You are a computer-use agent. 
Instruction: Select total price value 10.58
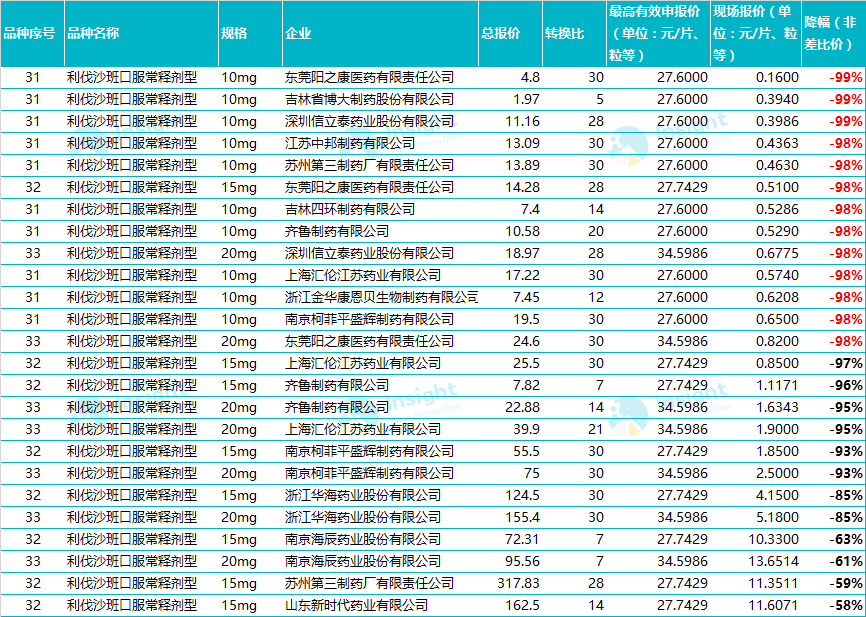click(523, 231)
